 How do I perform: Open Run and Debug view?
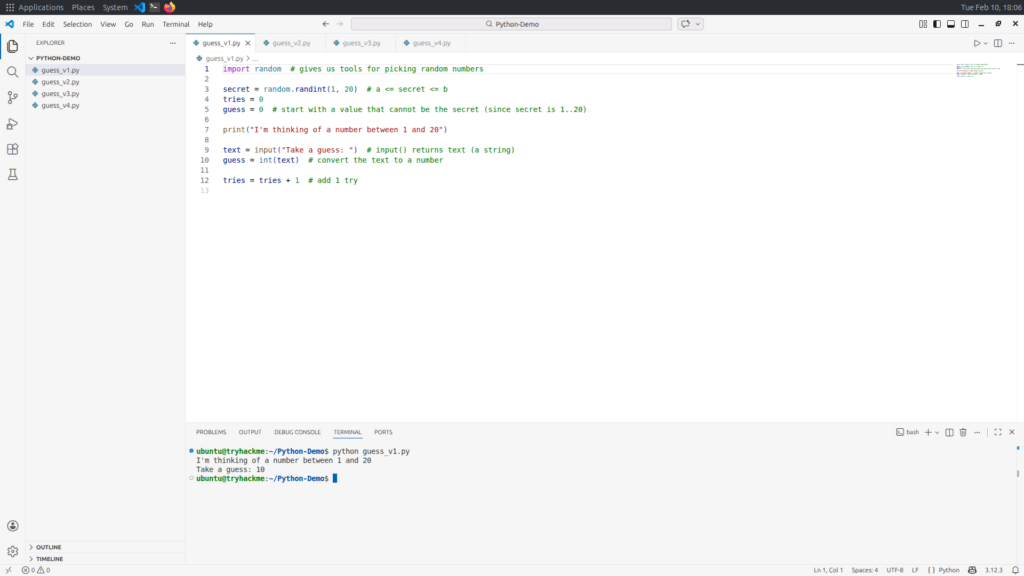(x=13, y=124)
